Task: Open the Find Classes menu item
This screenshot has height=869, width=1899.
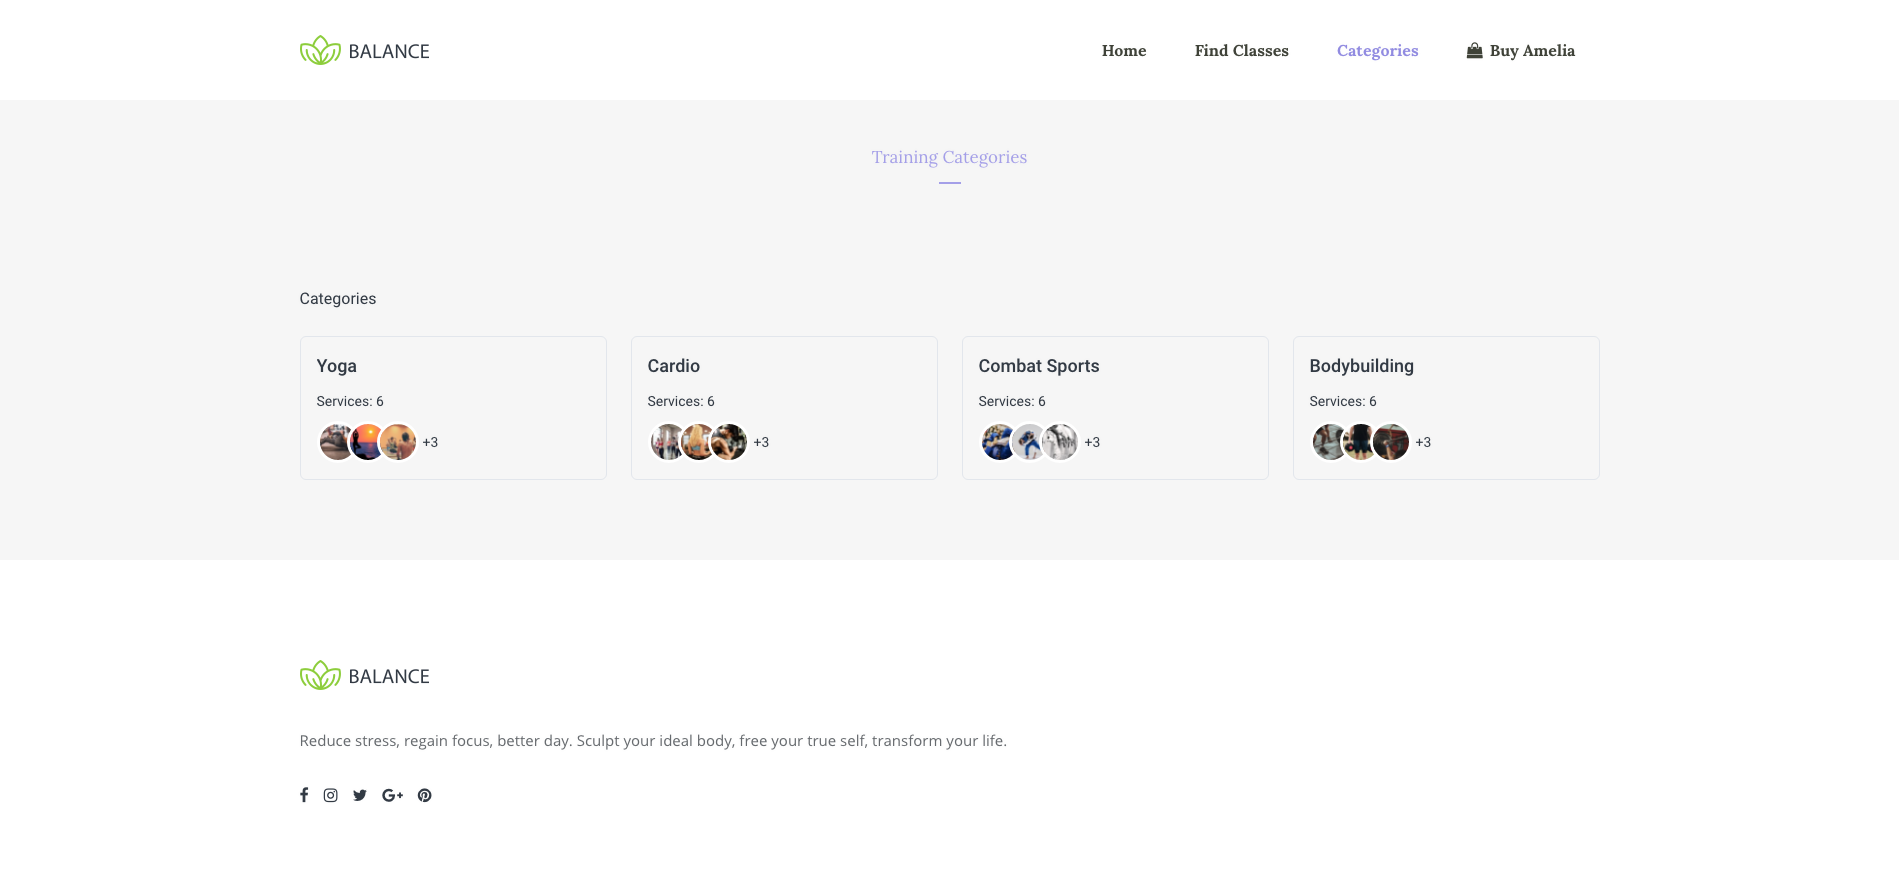Action: [1241, 51]
